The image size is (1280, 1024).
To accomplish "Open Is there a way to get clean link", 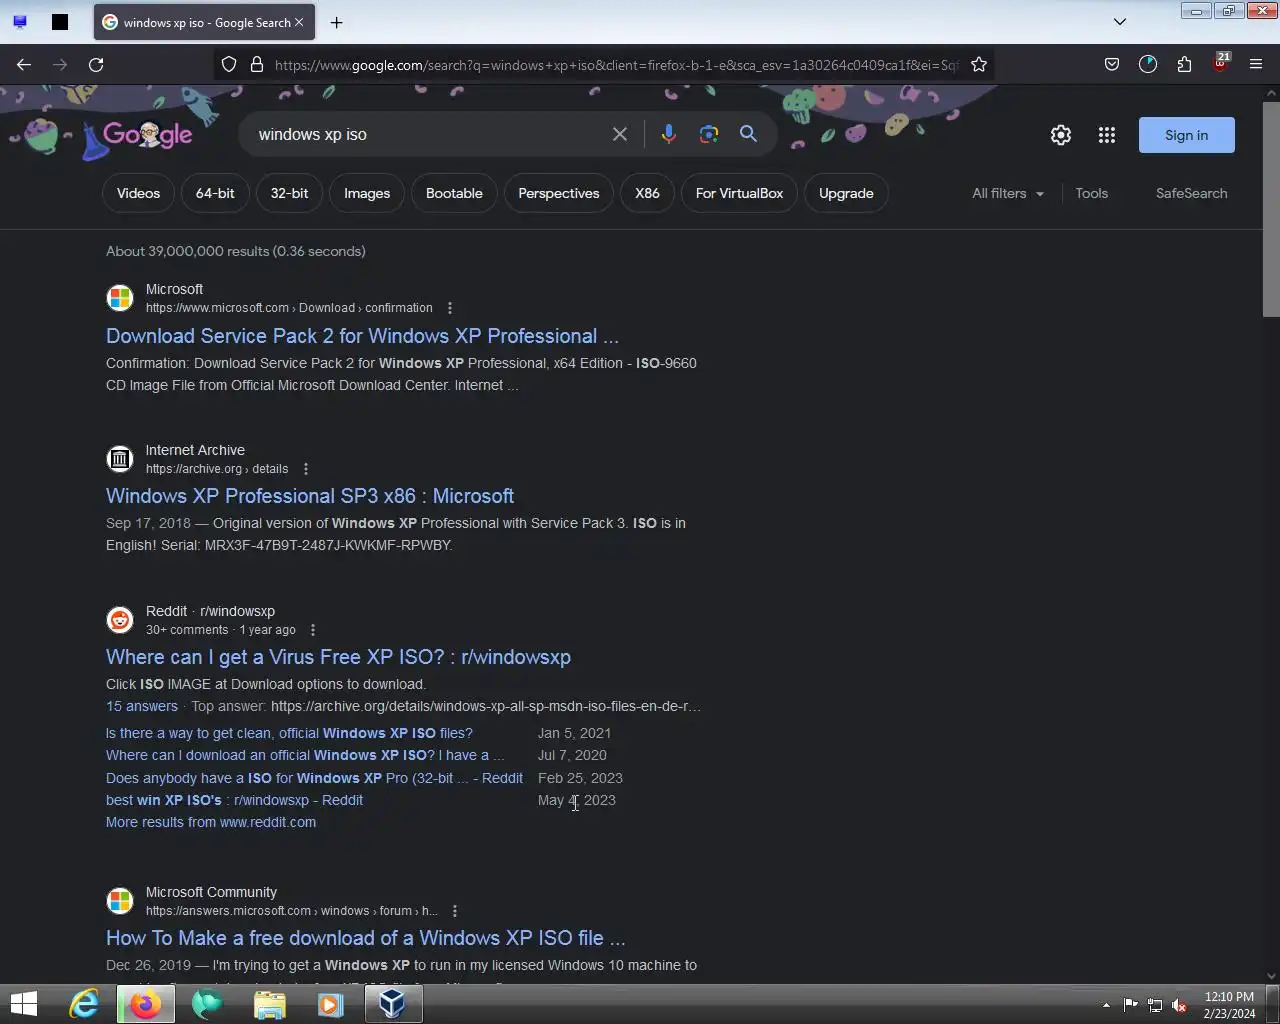I will click(x=289, y=733).
